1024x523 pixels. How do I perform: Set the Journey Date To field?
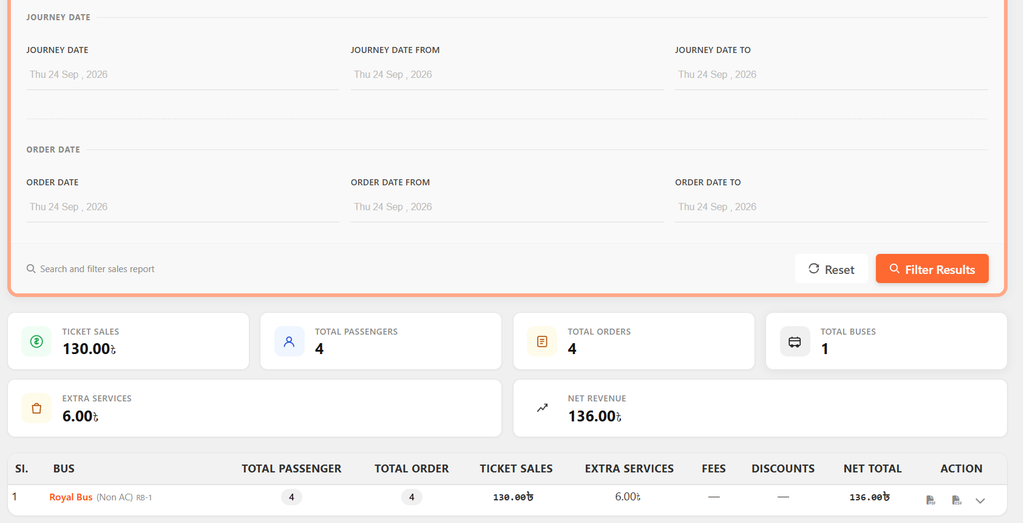[831, 75]
